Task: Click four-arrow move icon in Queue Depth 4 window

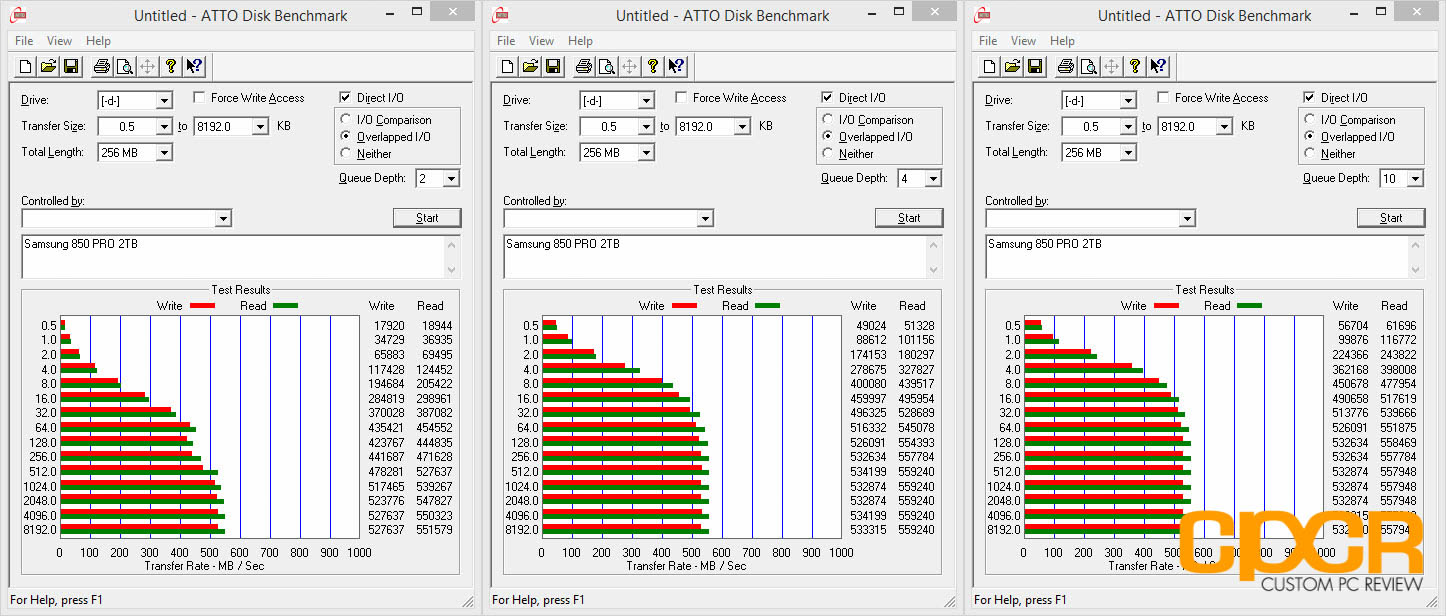Action: (x=629, y=67)
